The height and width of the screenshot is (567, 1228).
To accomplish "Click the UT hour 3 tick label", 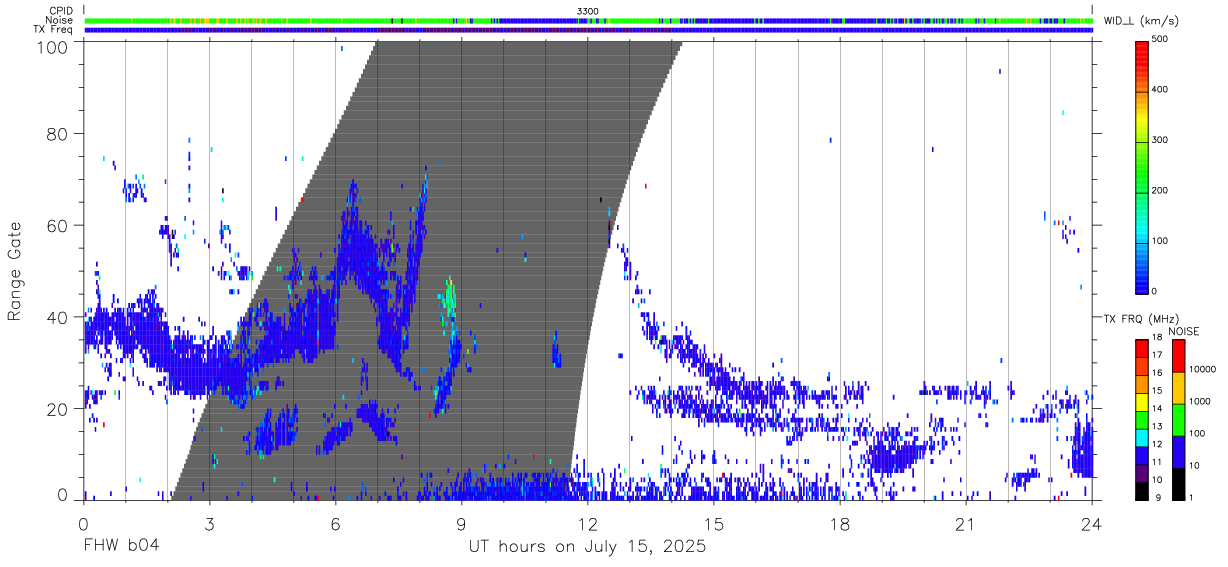I will pyautogui.click(x=209, y=524).
